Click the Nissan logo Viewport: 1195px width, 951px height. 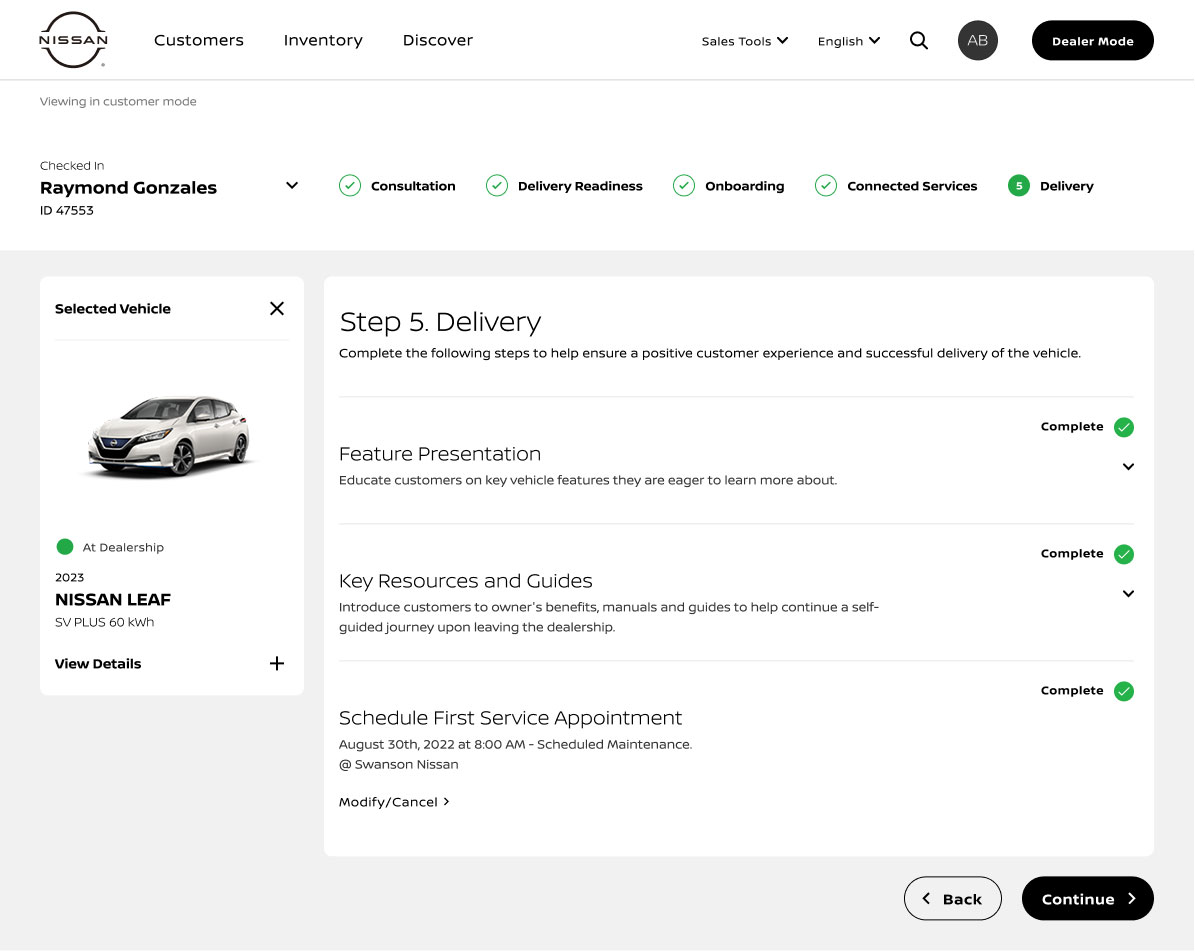click(73, 40)
